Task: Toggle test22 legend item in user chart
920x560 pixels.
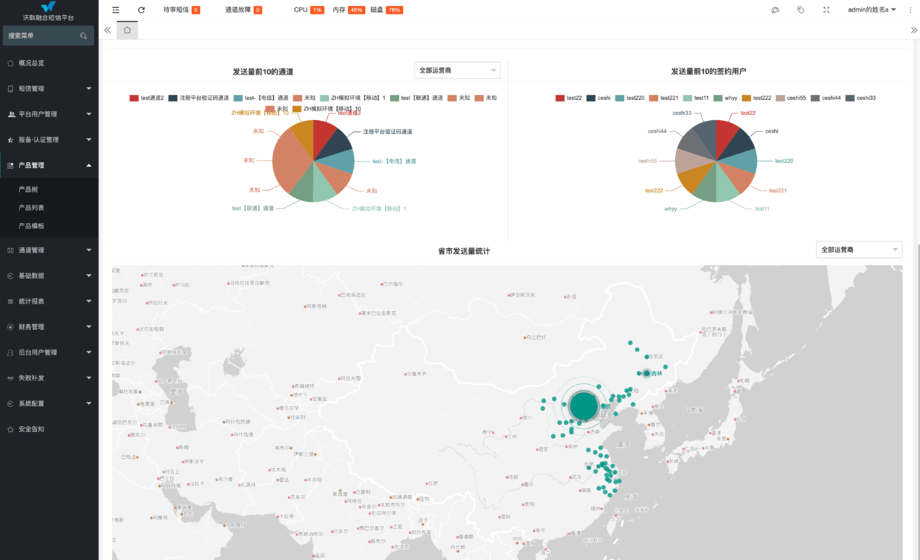Action: point(569,98)
